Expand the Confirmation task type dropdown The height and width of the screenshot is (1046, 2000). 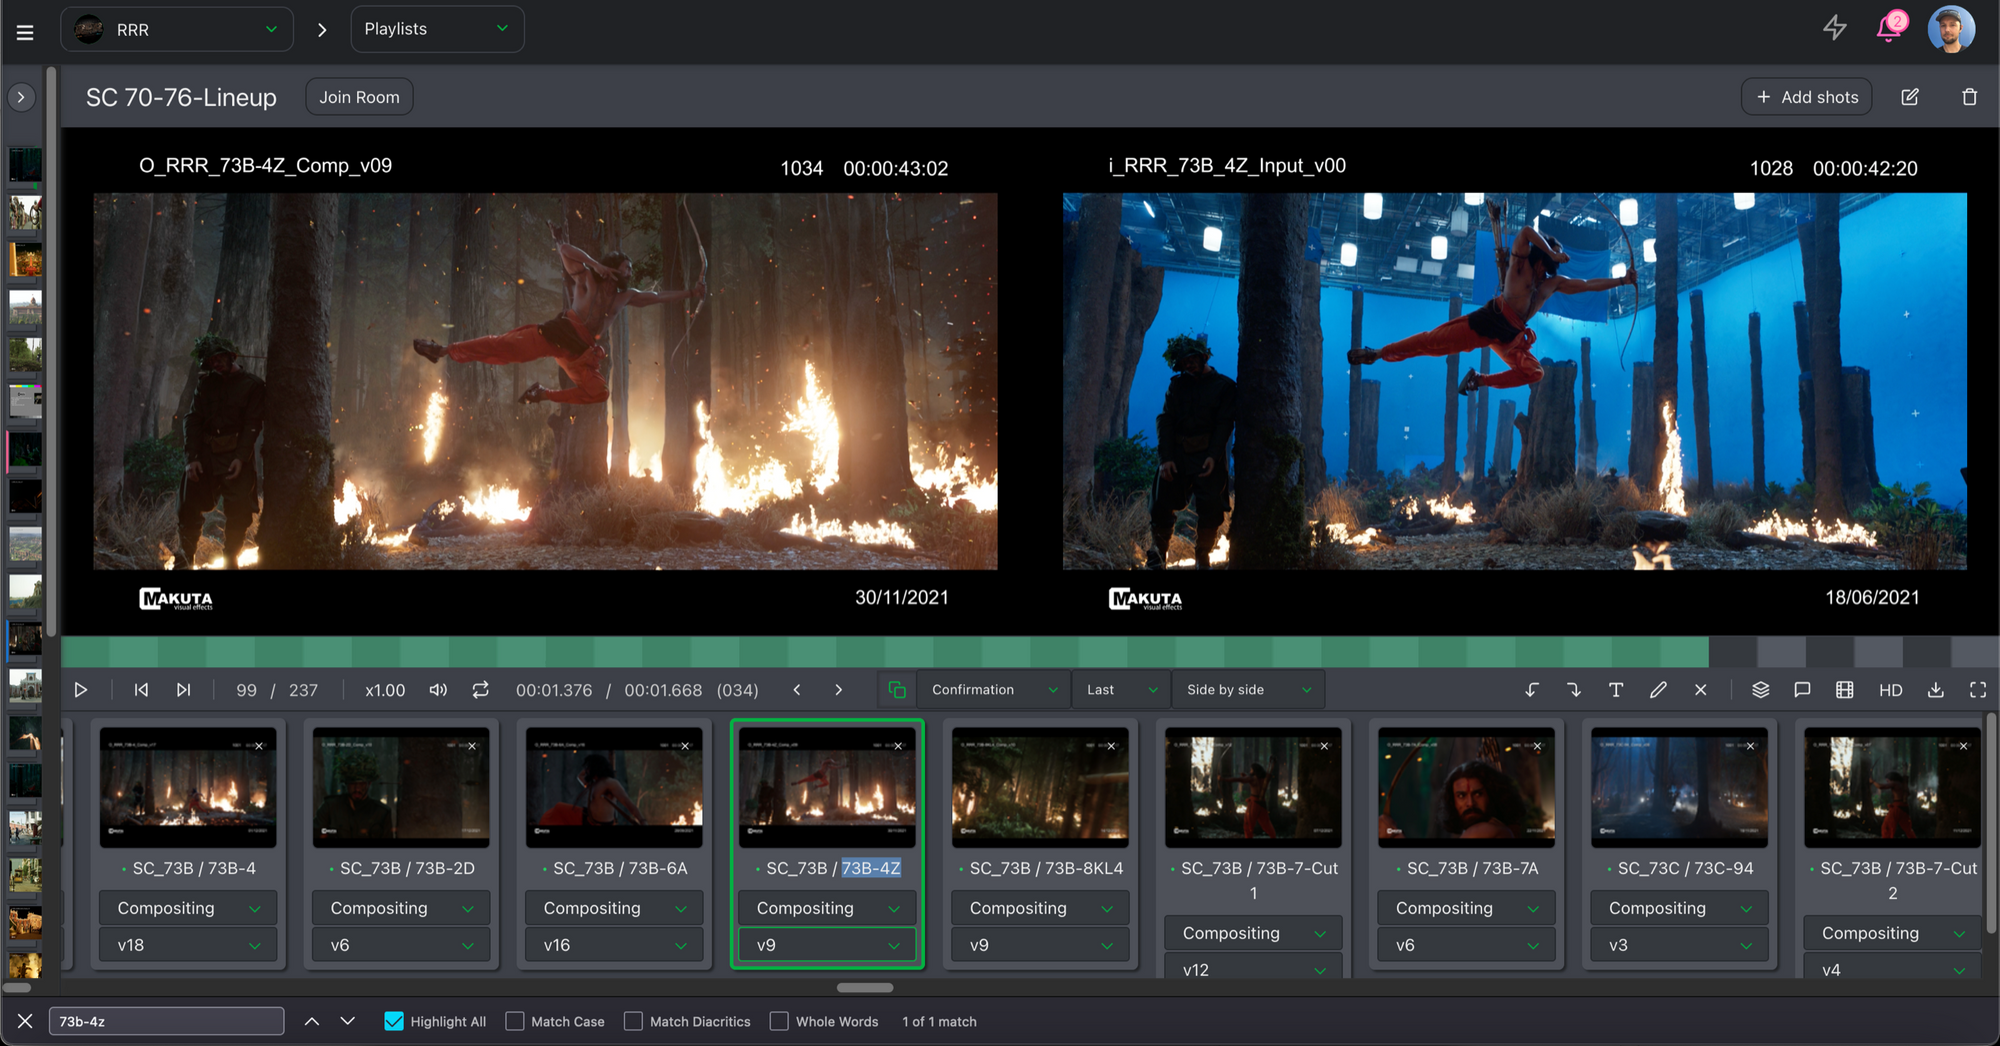[x=993, y=690]
